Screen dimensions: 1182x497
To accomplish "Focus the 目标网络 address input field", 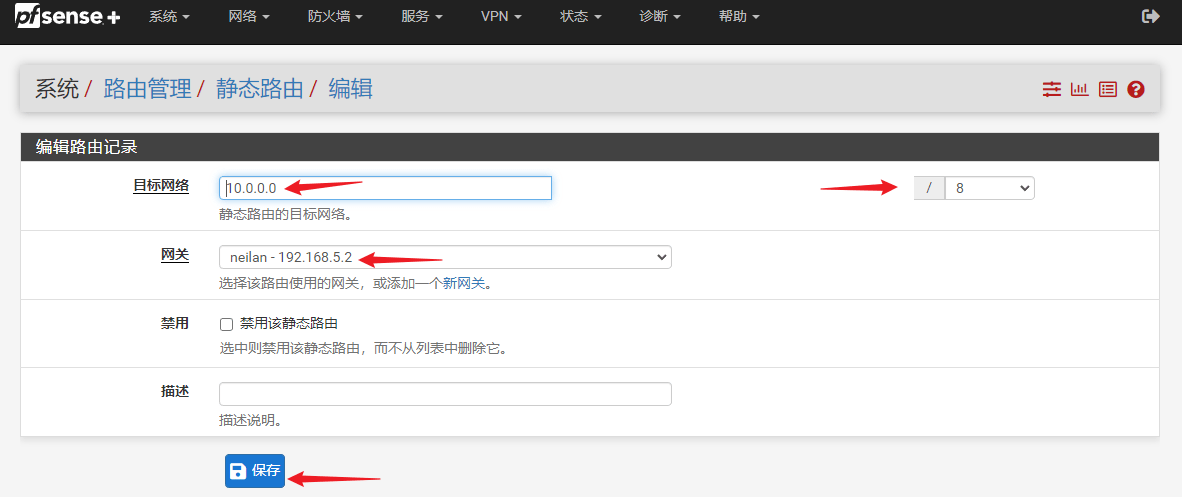I will pyautogui.click(x=385, y=188).
